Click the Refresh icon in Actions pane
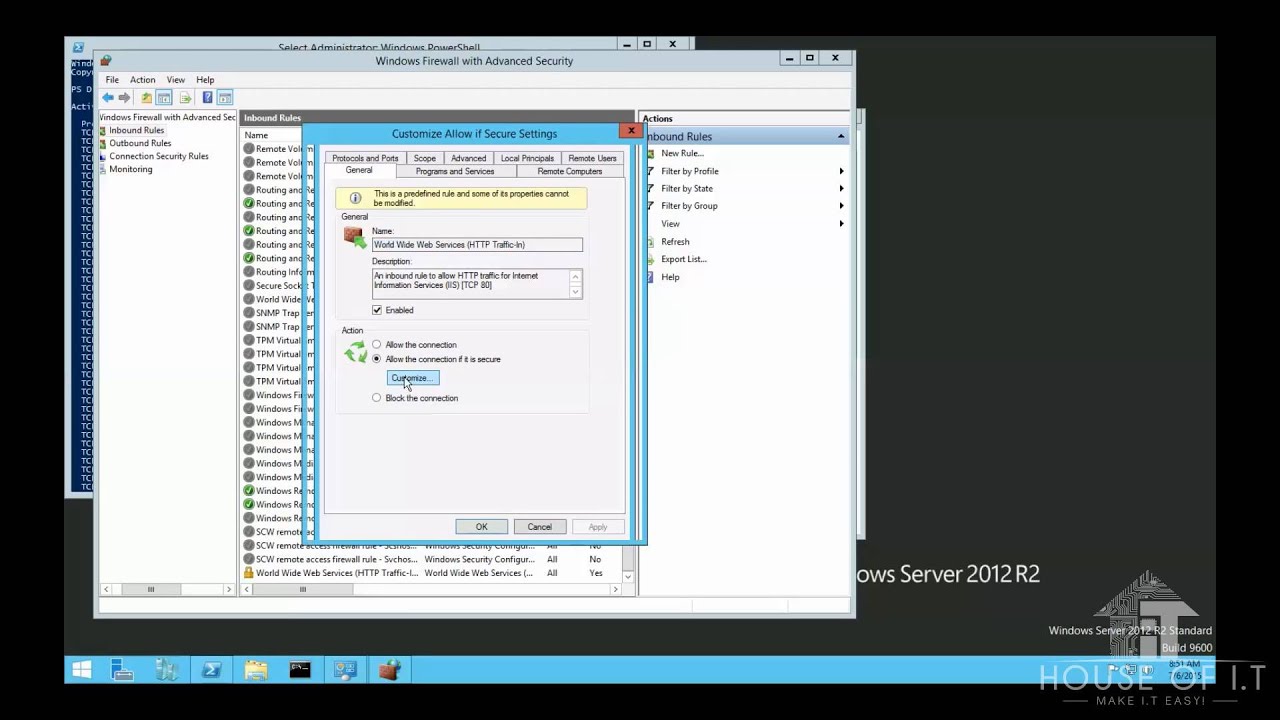1280x720 pixels. tap(650, 241)
